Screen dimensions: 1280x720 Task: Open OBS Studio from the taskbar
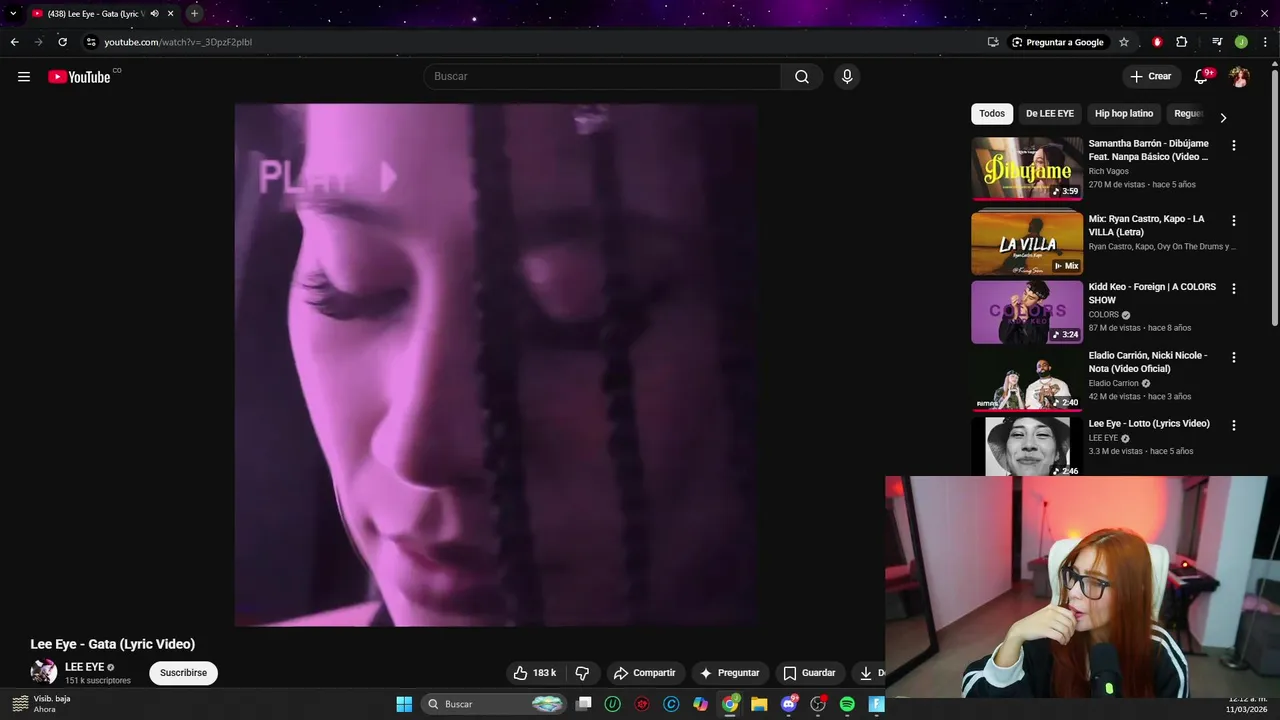pos(818,704)
